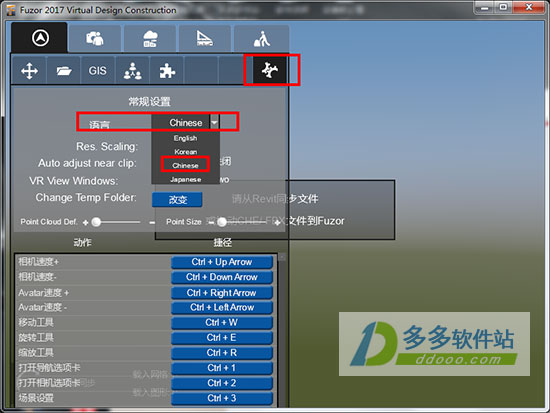Image resolution: width=550 pixels, height=413 pixels.
Task: Open the navigation compass tab
Action: (39, 38)
